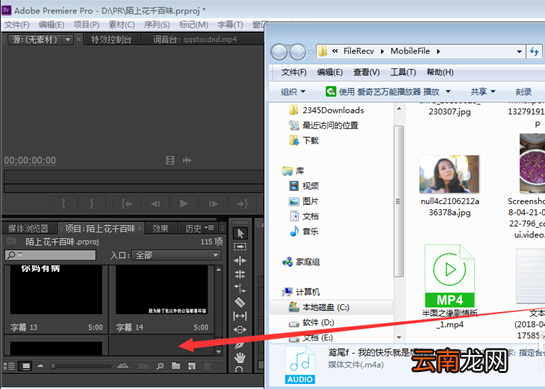Image resolution: width=545 pixels, height=389 pixels.
Task: Switch to the 特效控制台 tab
Action: 111,40
